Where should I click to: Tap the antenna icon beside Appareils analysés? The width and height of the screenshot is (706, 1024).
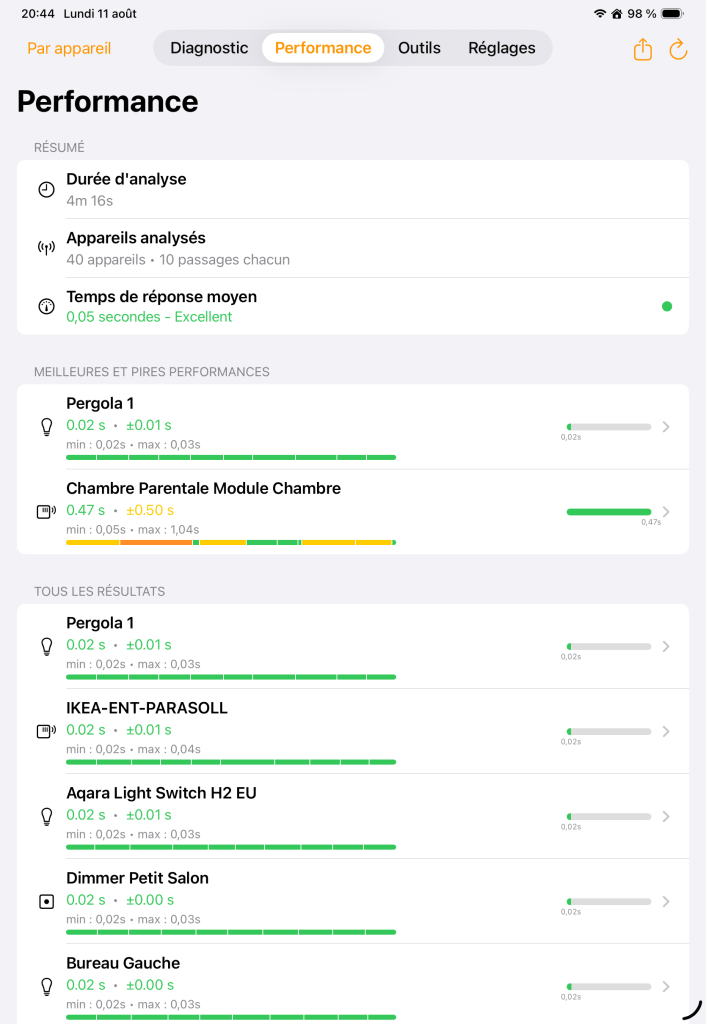pos(46,248)
